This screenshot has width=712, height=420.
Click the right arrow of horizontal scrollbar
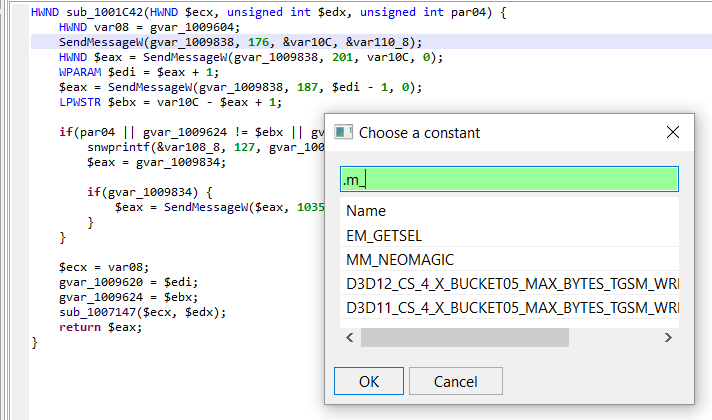click(x=668, y=337)
